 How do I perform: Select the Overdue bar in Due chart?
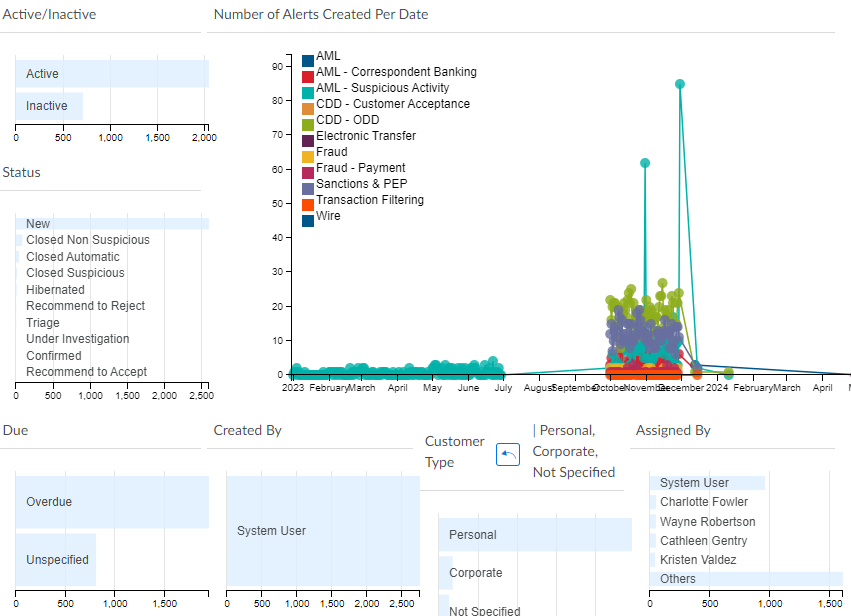pyautogui.click(x=111, y=502)
